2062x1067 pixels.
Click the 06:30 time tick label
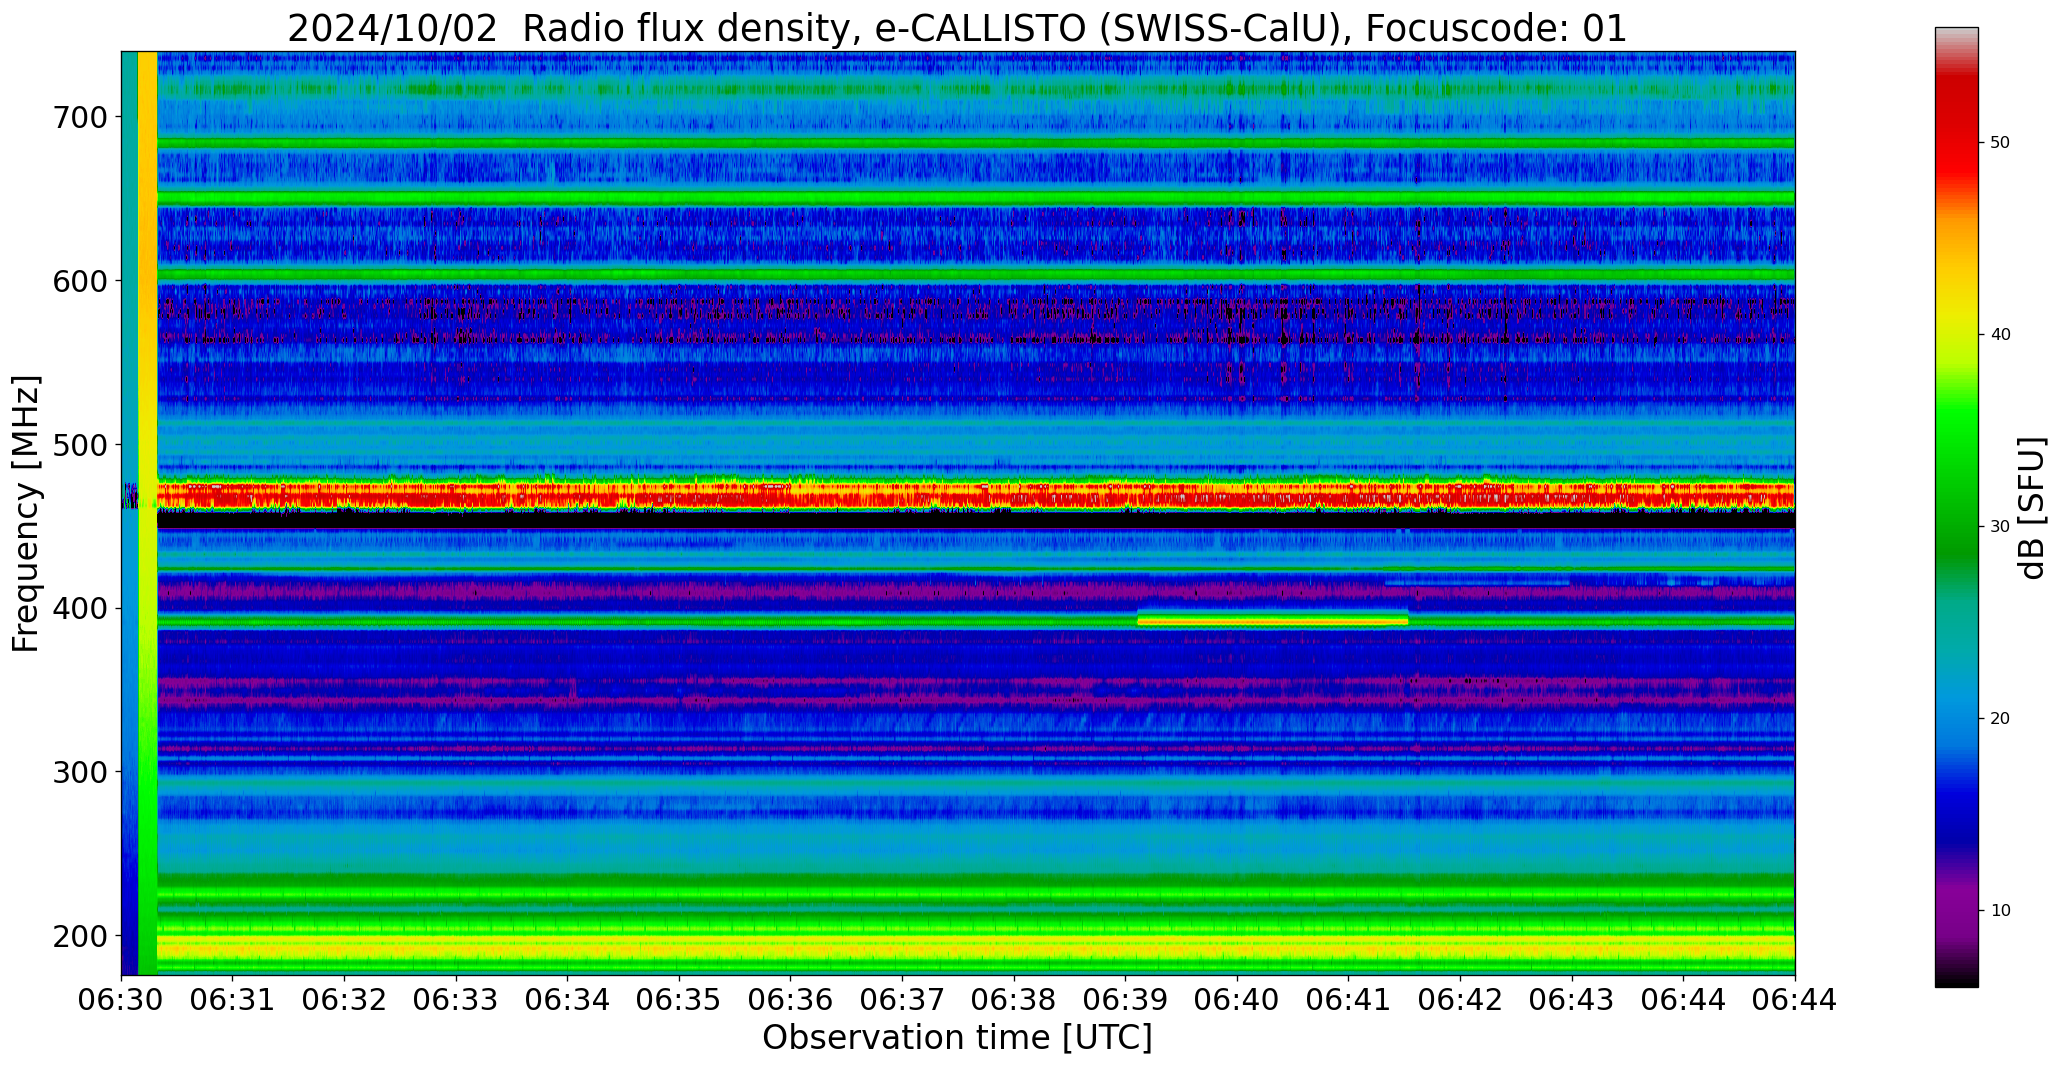[x=122, y=999]
